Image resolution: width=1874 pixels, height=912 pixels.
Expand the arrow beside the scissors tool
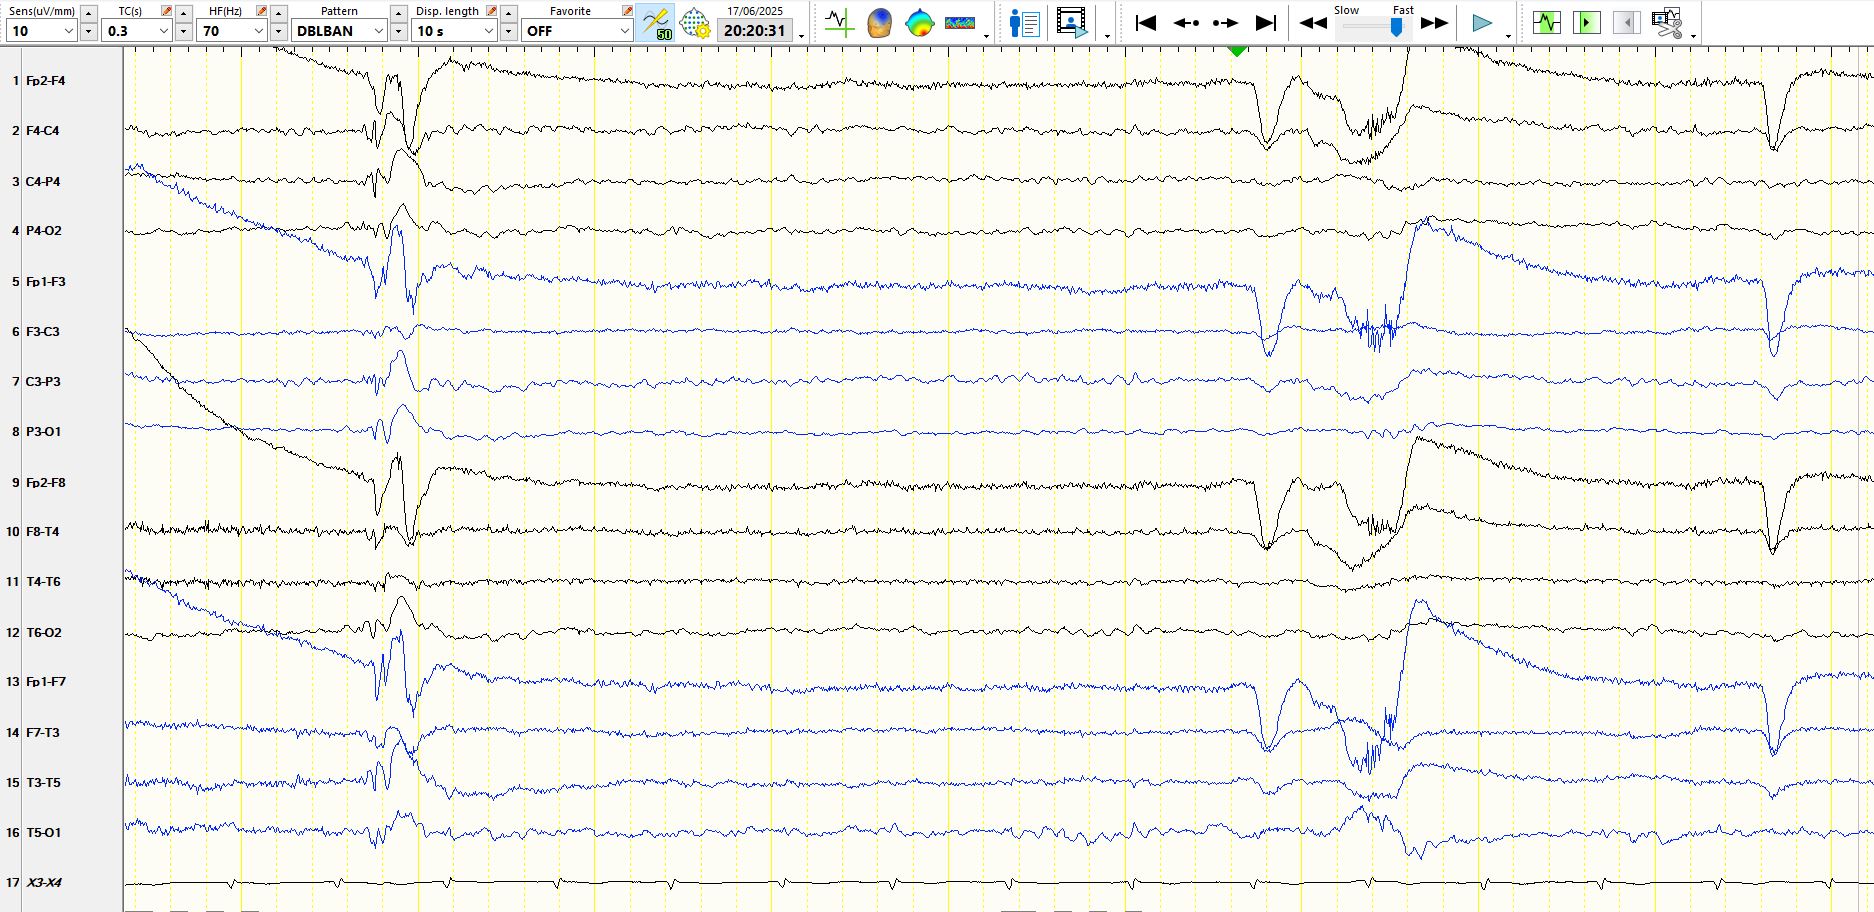coord(1693,36)
